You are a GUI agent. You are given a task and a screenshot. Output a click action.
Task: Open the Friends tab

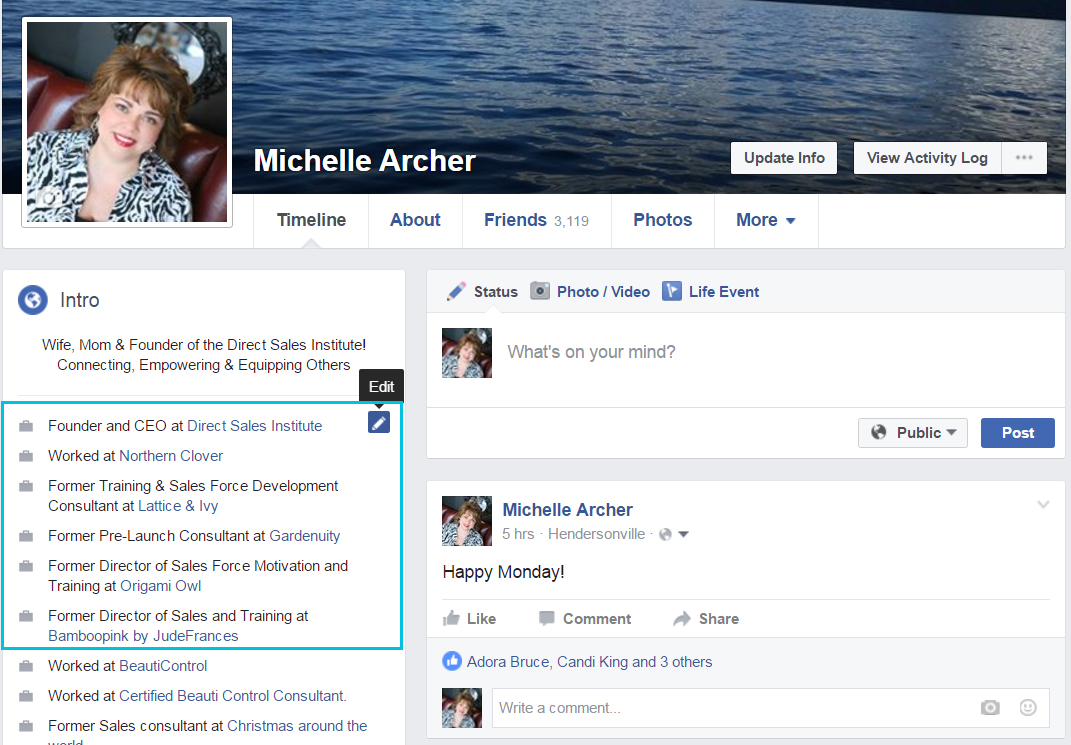click(x=536, y=220)
